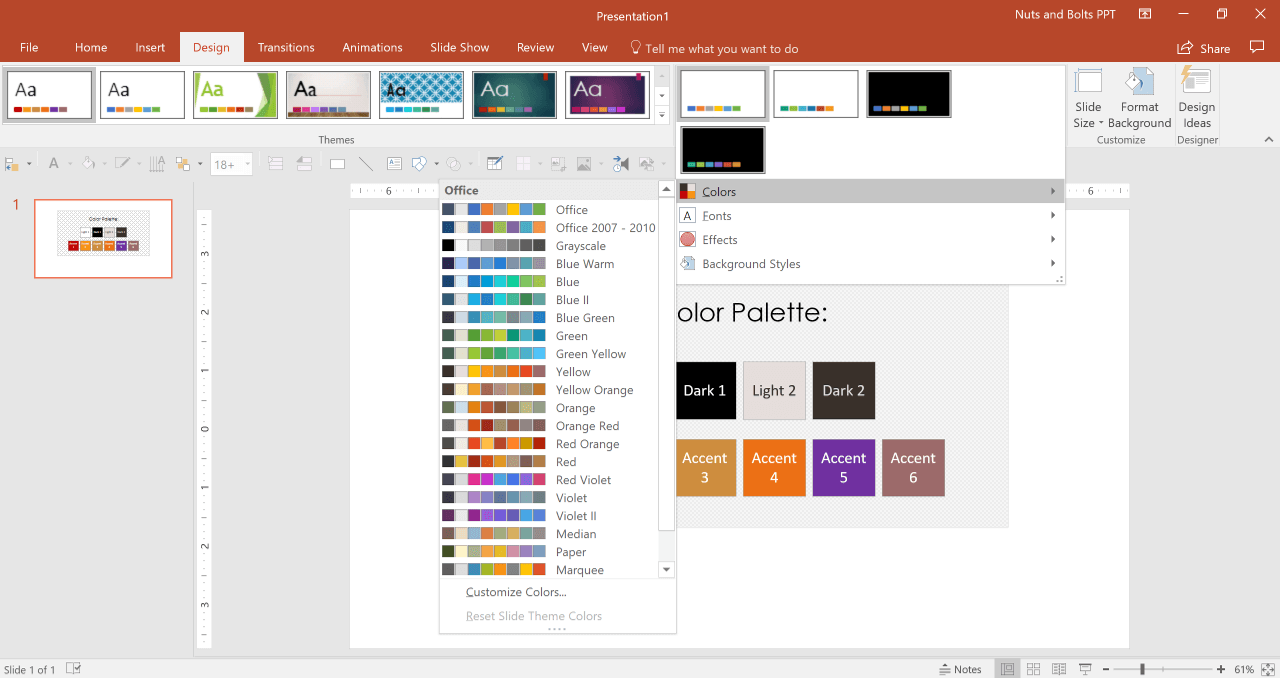Open the comments icon in title bar
Viewport: 1280px width, 678px height.
coord(1257,47)
